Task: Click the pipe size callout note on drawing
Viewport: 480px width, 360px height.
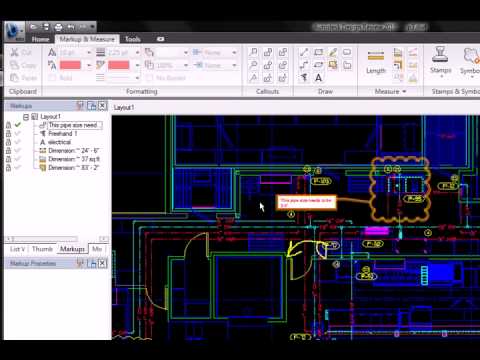Action: coord(306,203)
